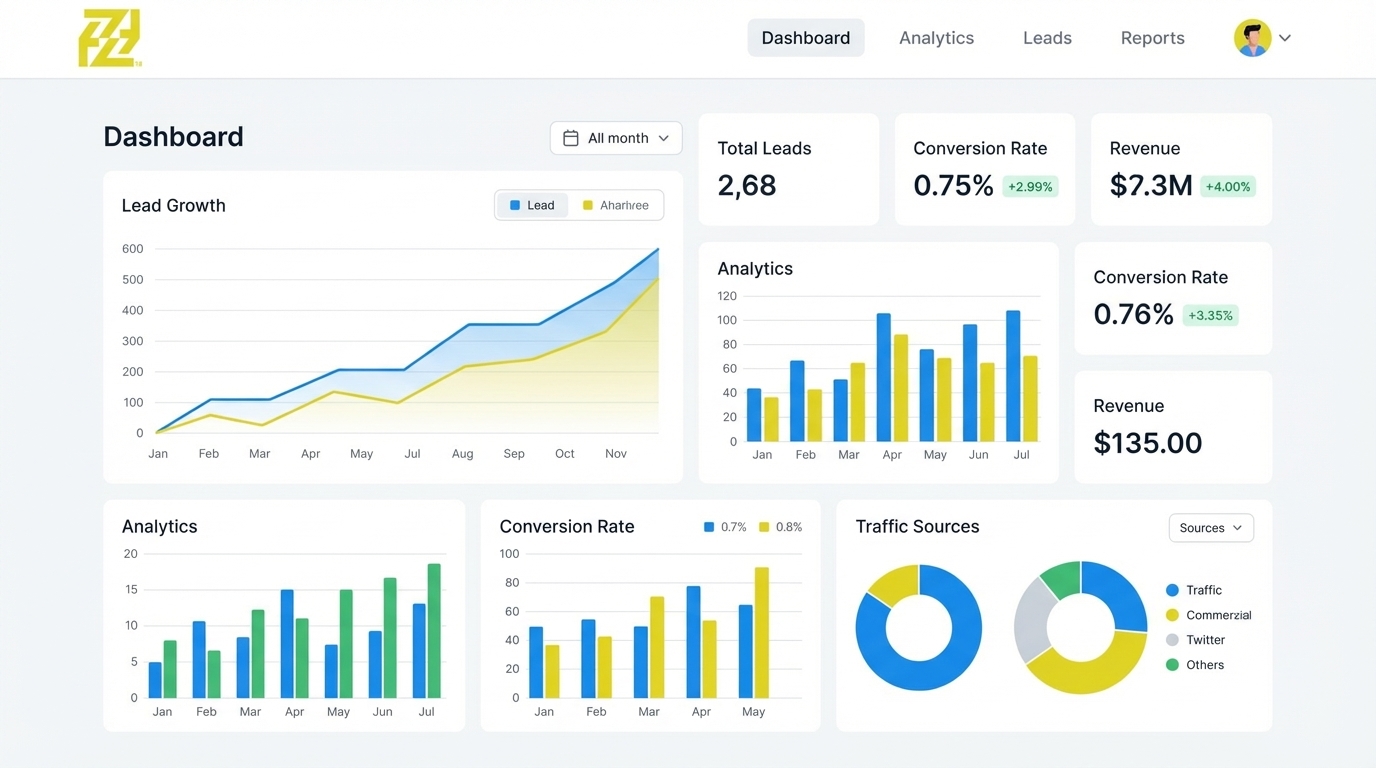Switch to the Analytics page
The height and width of the screenshot is (768, 1376).
(936, 37)
